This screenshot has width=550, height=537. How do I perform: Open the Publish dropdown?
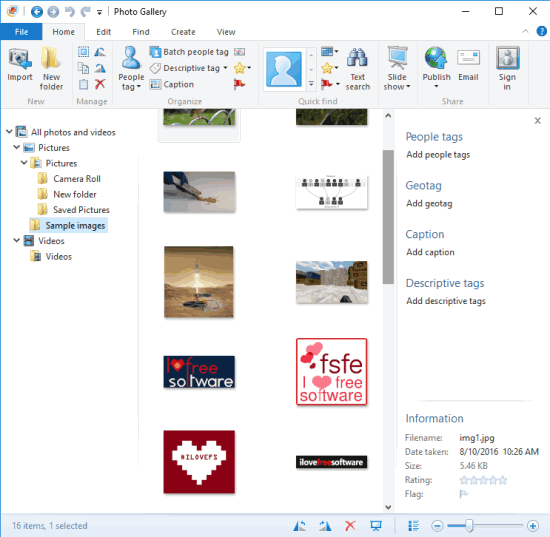click(x=436, y=86)
